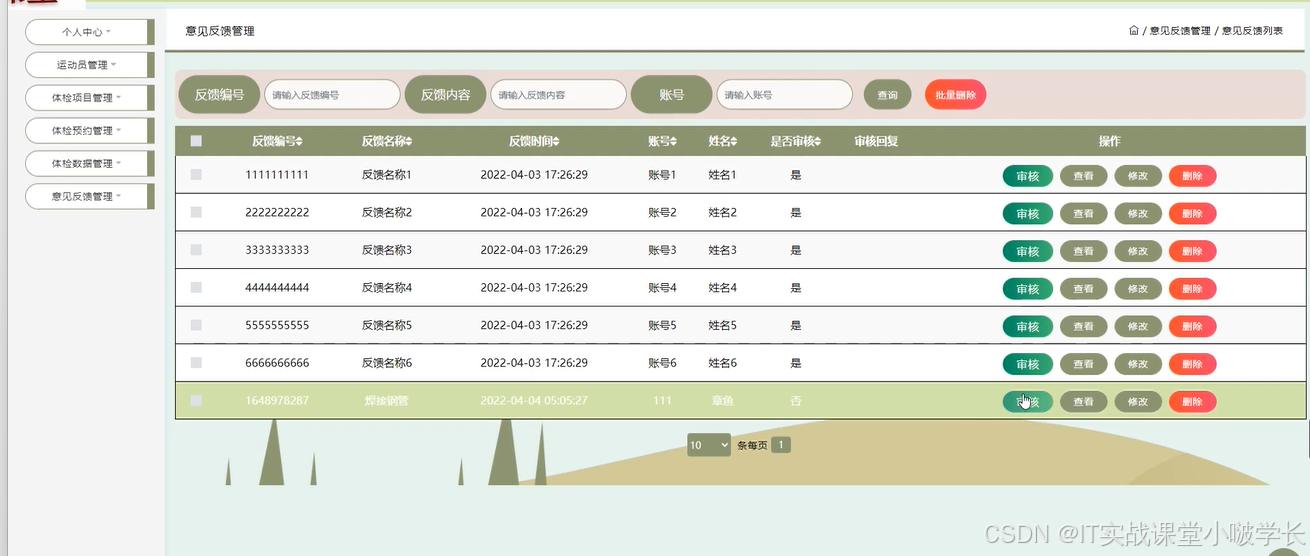Click 修改 for row 6666666666
1310x556 pixels.
click(x=1138, y=364)
